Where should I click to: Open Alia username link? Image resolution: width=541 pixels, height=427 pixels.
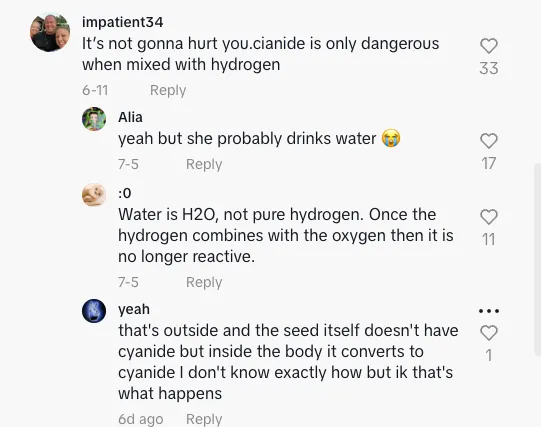(x=130, y=117)
